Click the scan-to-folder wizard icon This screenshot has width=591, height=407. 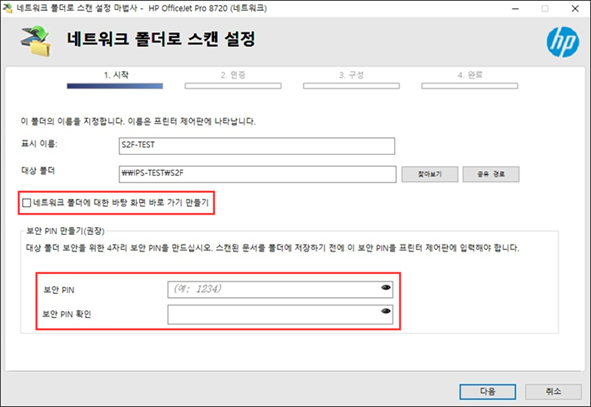pos(35,41)
